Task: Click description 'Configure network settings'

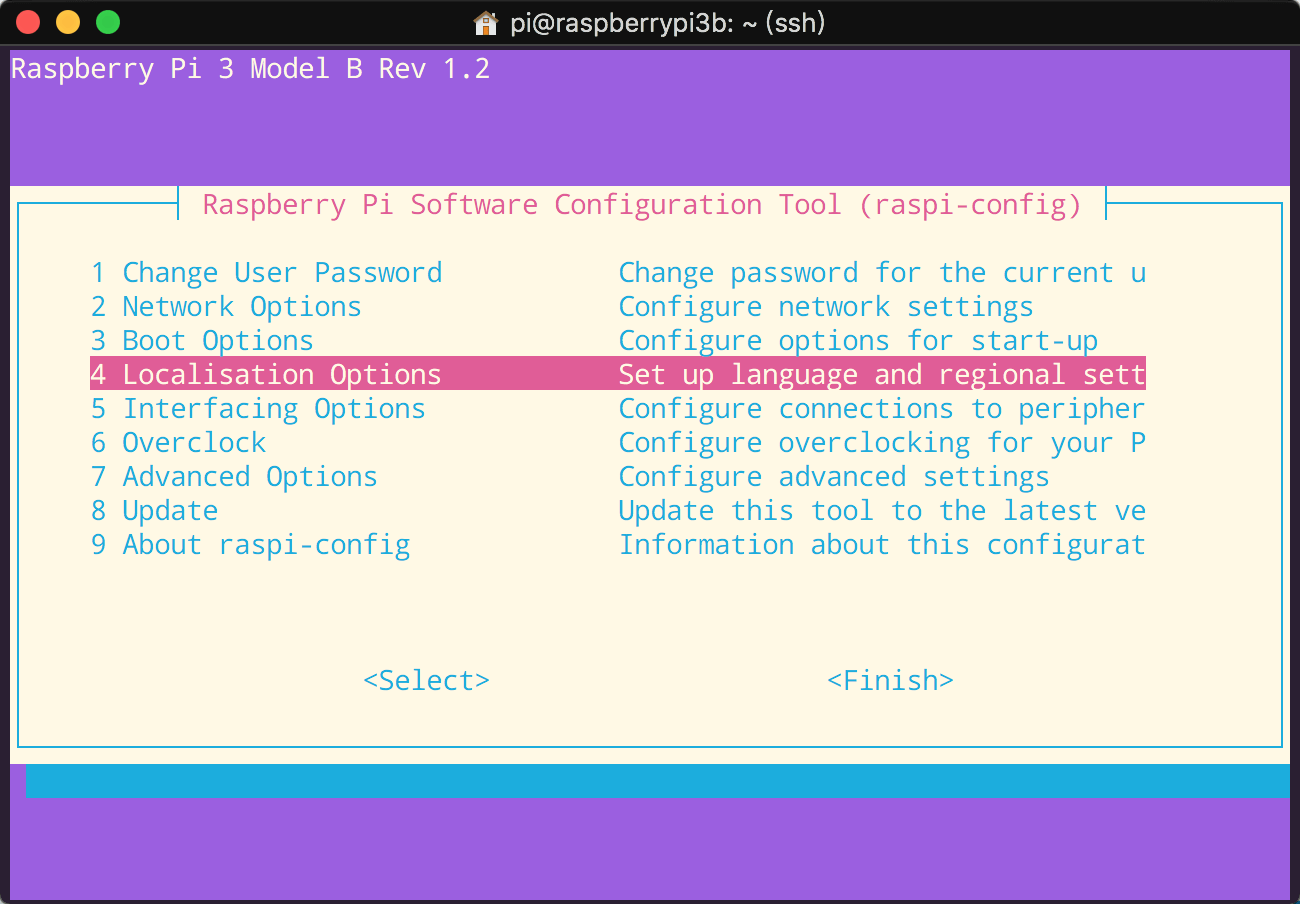Action: pyautogui.click(x=826, y=307)
